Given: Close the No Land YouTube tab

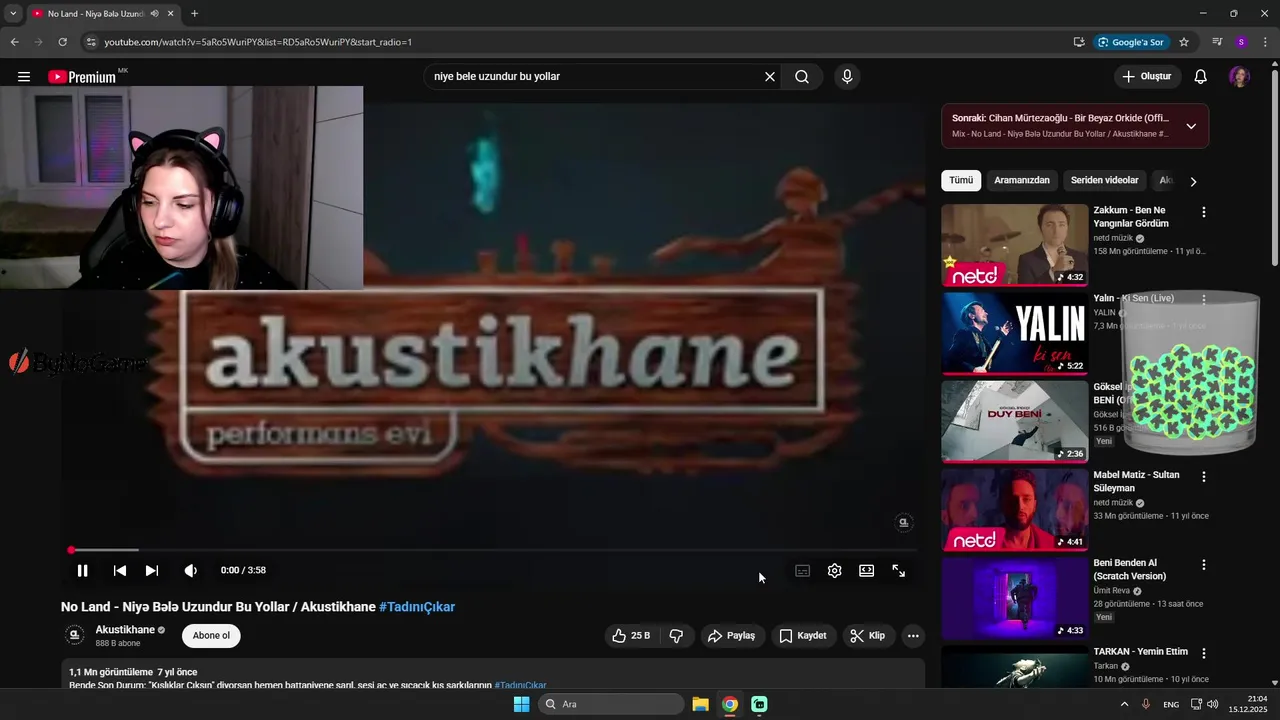Looking at the screenshot, I should point(171,14).
